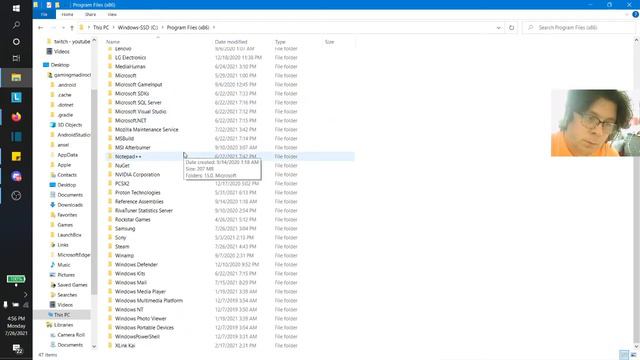Expand address bar history dropdown
This screenshot has width=640, height=360.
pyautogui.click(x=498, y=27)
